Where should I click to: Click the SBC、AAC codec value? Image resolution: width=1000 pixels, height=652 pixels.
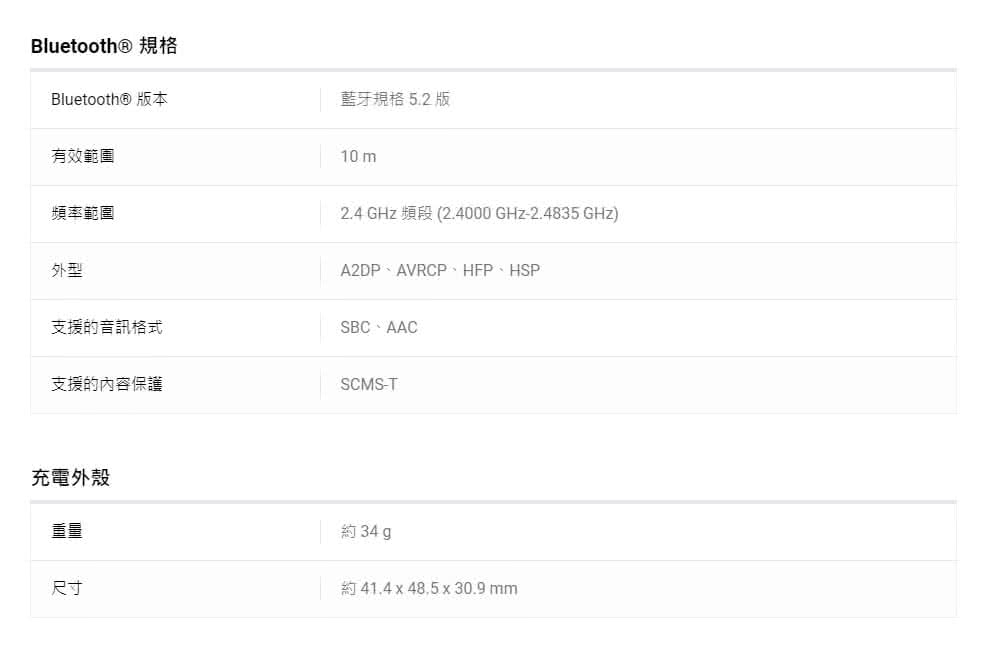[x=379, y=327]
